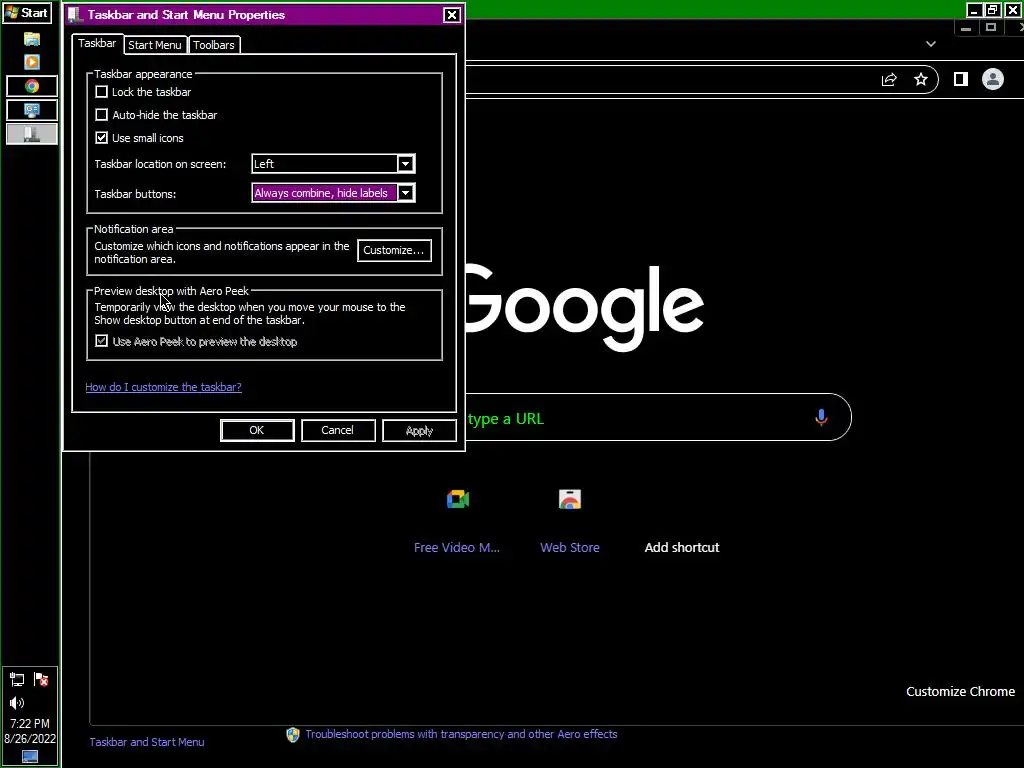Toggle Chrome side panel icon
Image resolution: width=1024 pixels, height=768 pixels.
[x=961, y=80]
